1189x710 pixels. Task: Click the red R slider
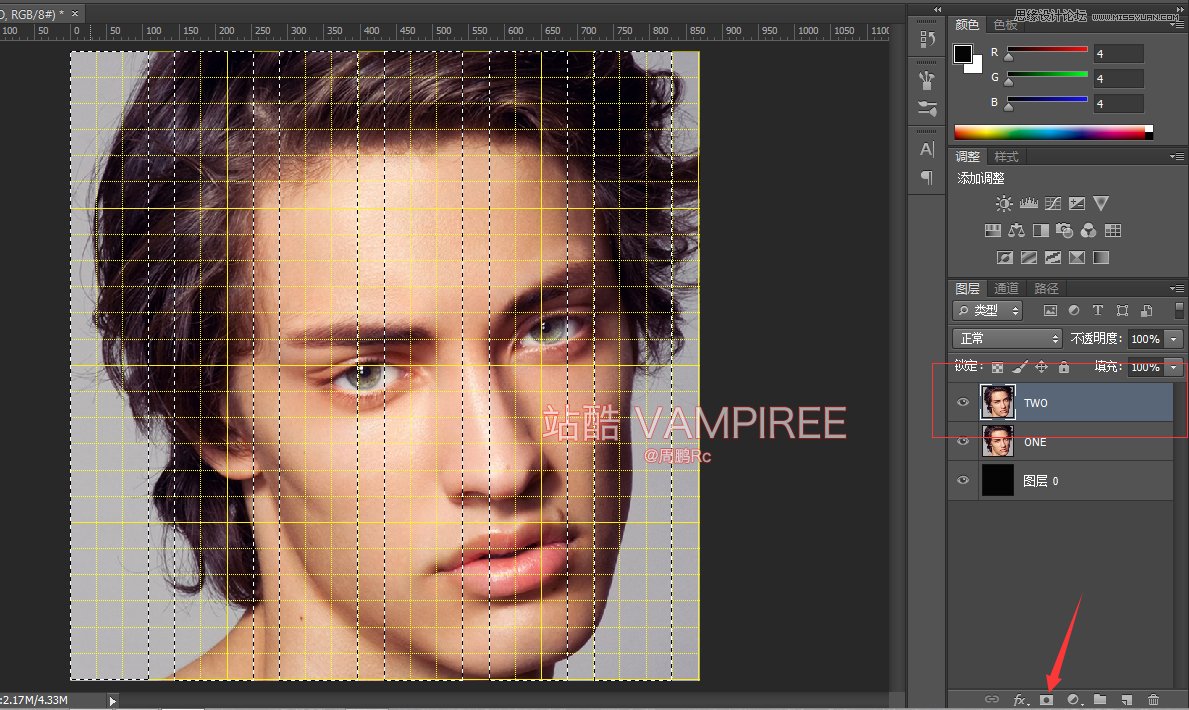pyautogui.click(x=1047, y=50)
